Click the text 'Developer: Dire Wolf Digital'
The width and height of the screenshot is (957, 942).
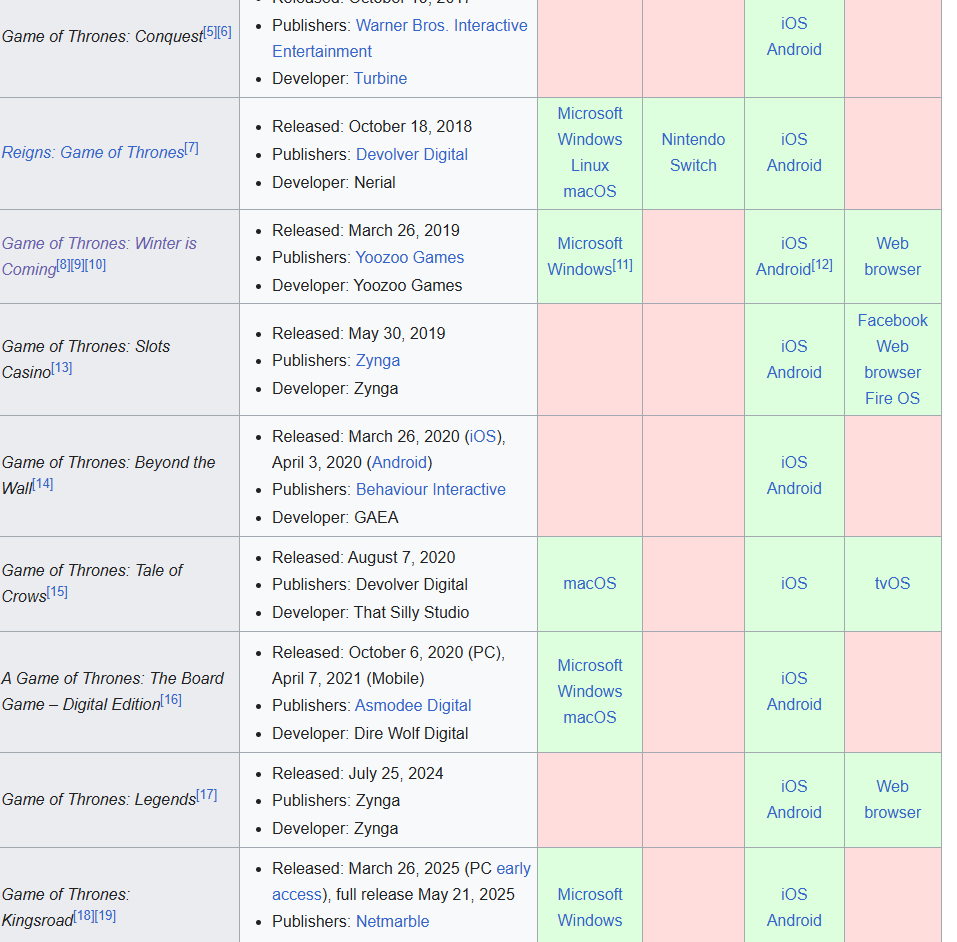click(370, 733)
